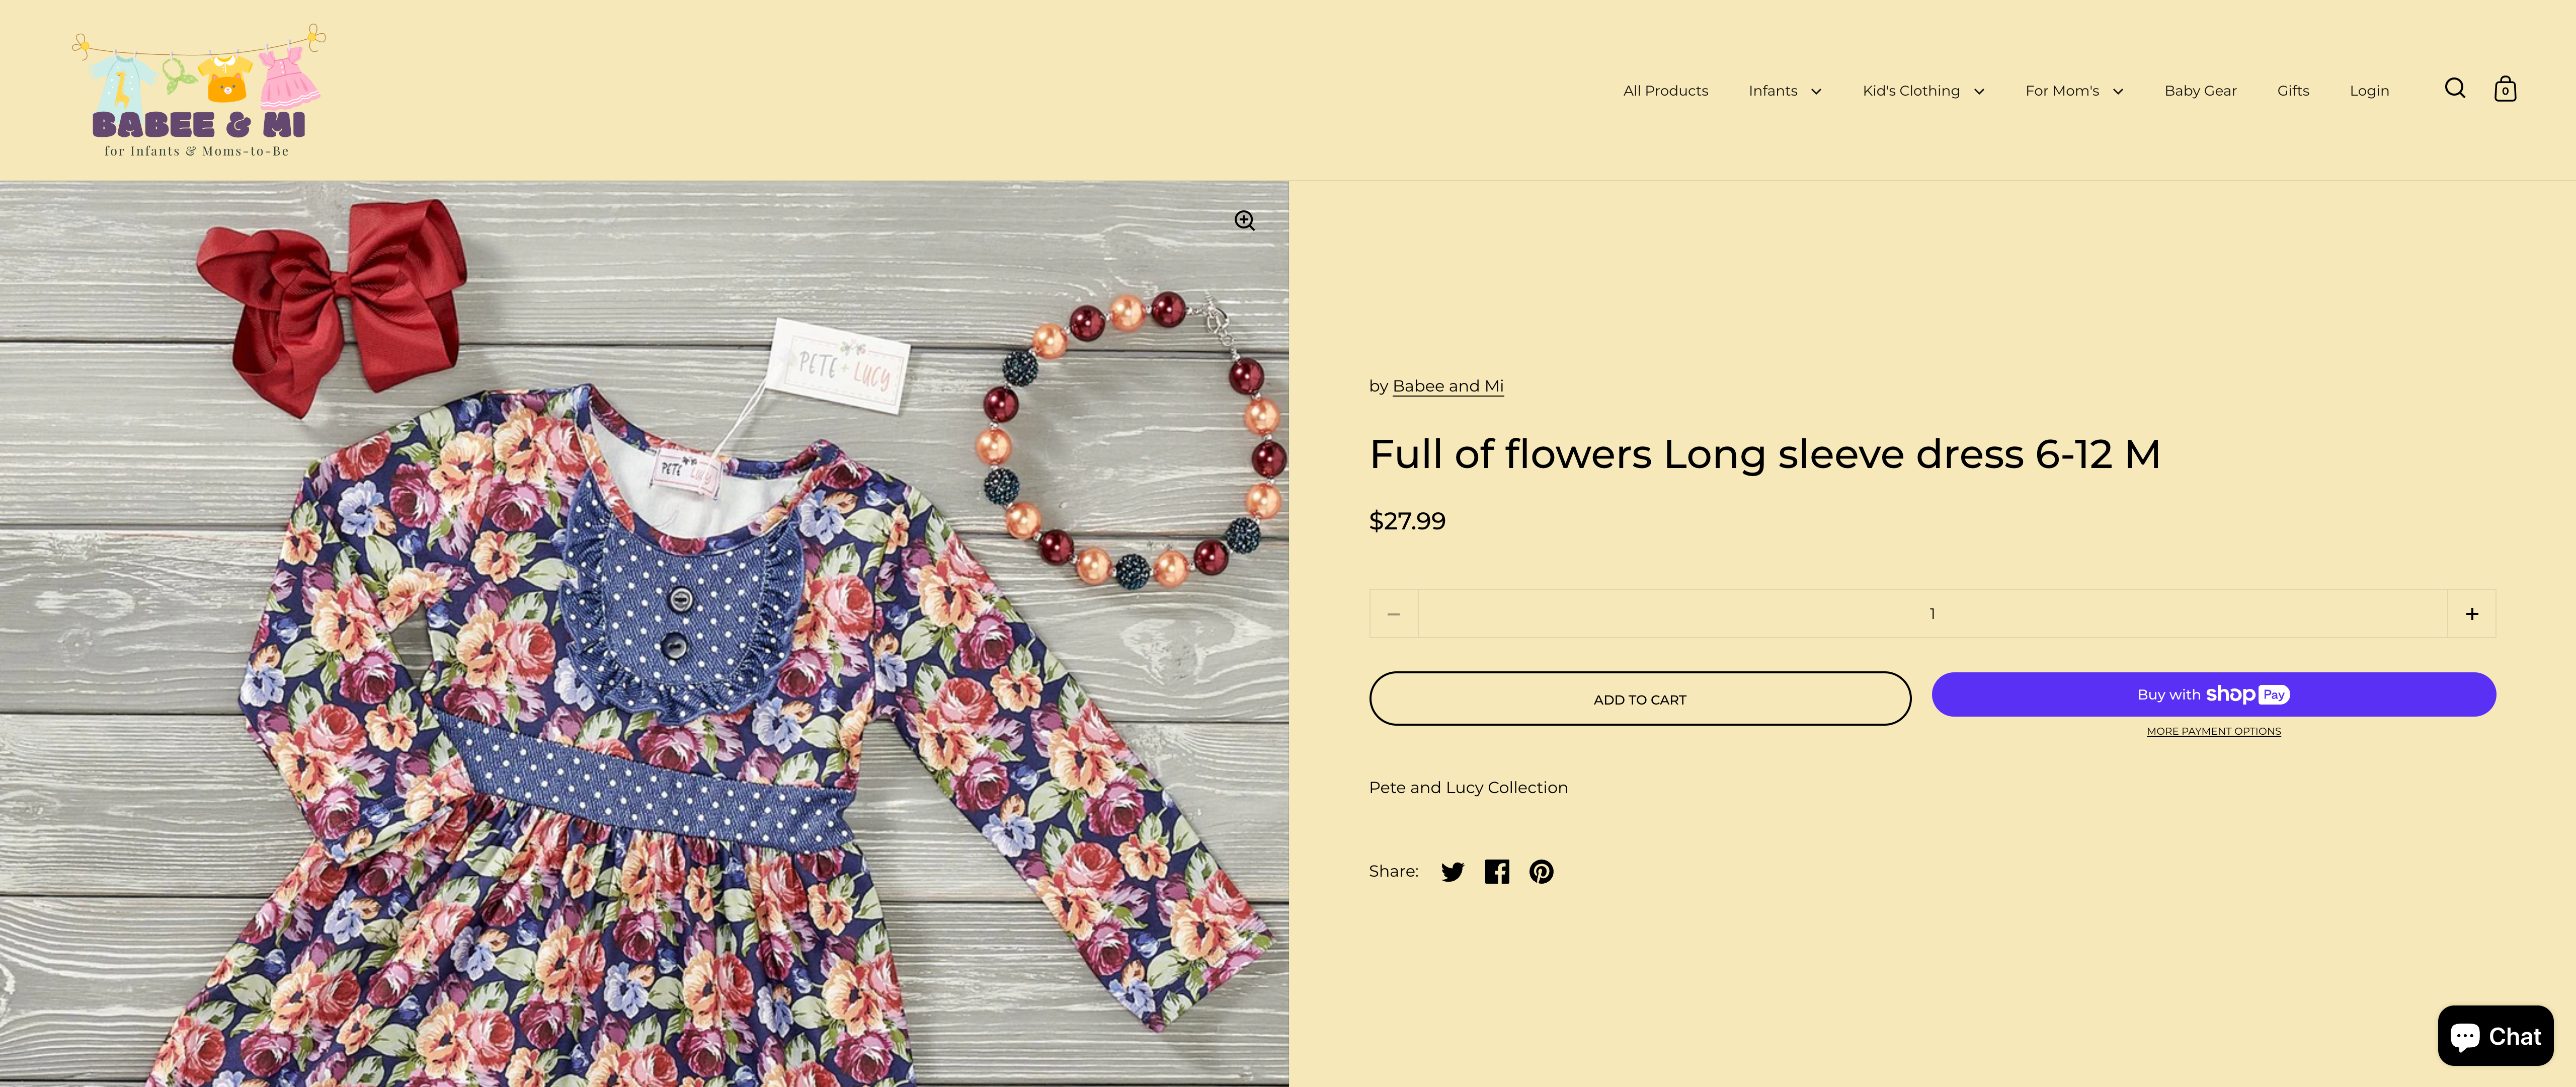Click the quantity input field
2576x1087 pixels.
pos(1932,614)
